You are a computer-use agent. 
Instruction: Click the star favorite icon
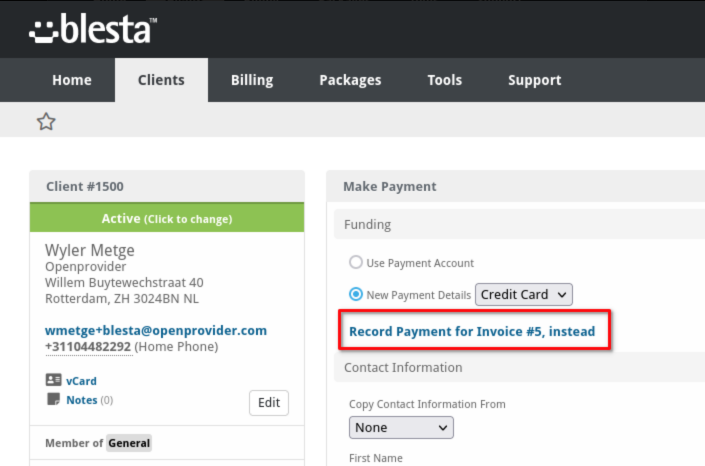click(46, 121)
